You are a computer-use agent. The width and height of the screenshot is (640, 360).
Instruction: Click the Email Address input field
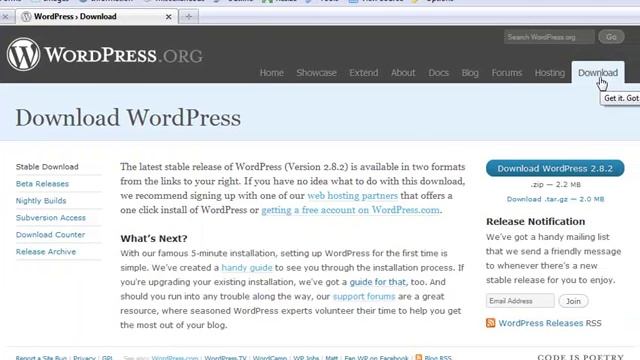520,301
